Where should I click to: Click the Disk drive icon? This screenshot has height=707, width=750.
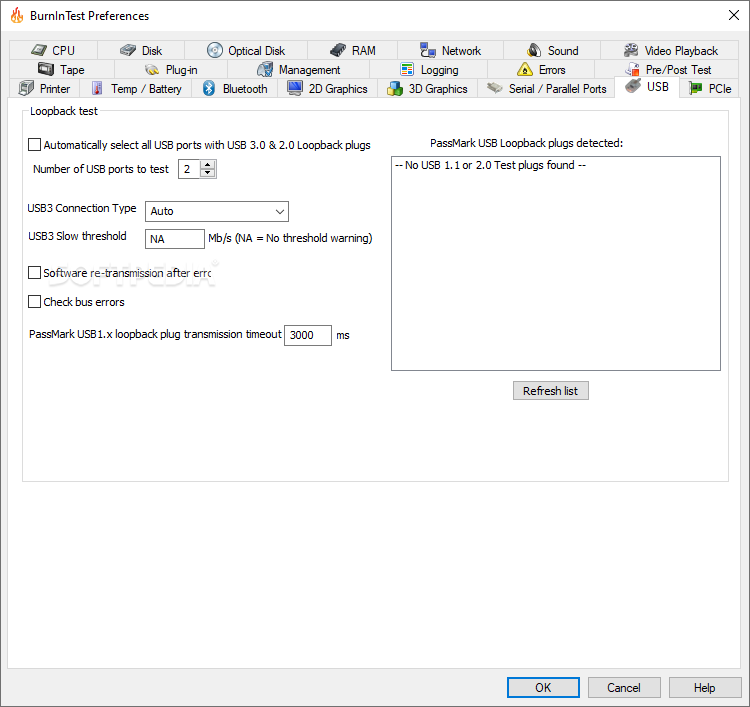pos(128,50)
